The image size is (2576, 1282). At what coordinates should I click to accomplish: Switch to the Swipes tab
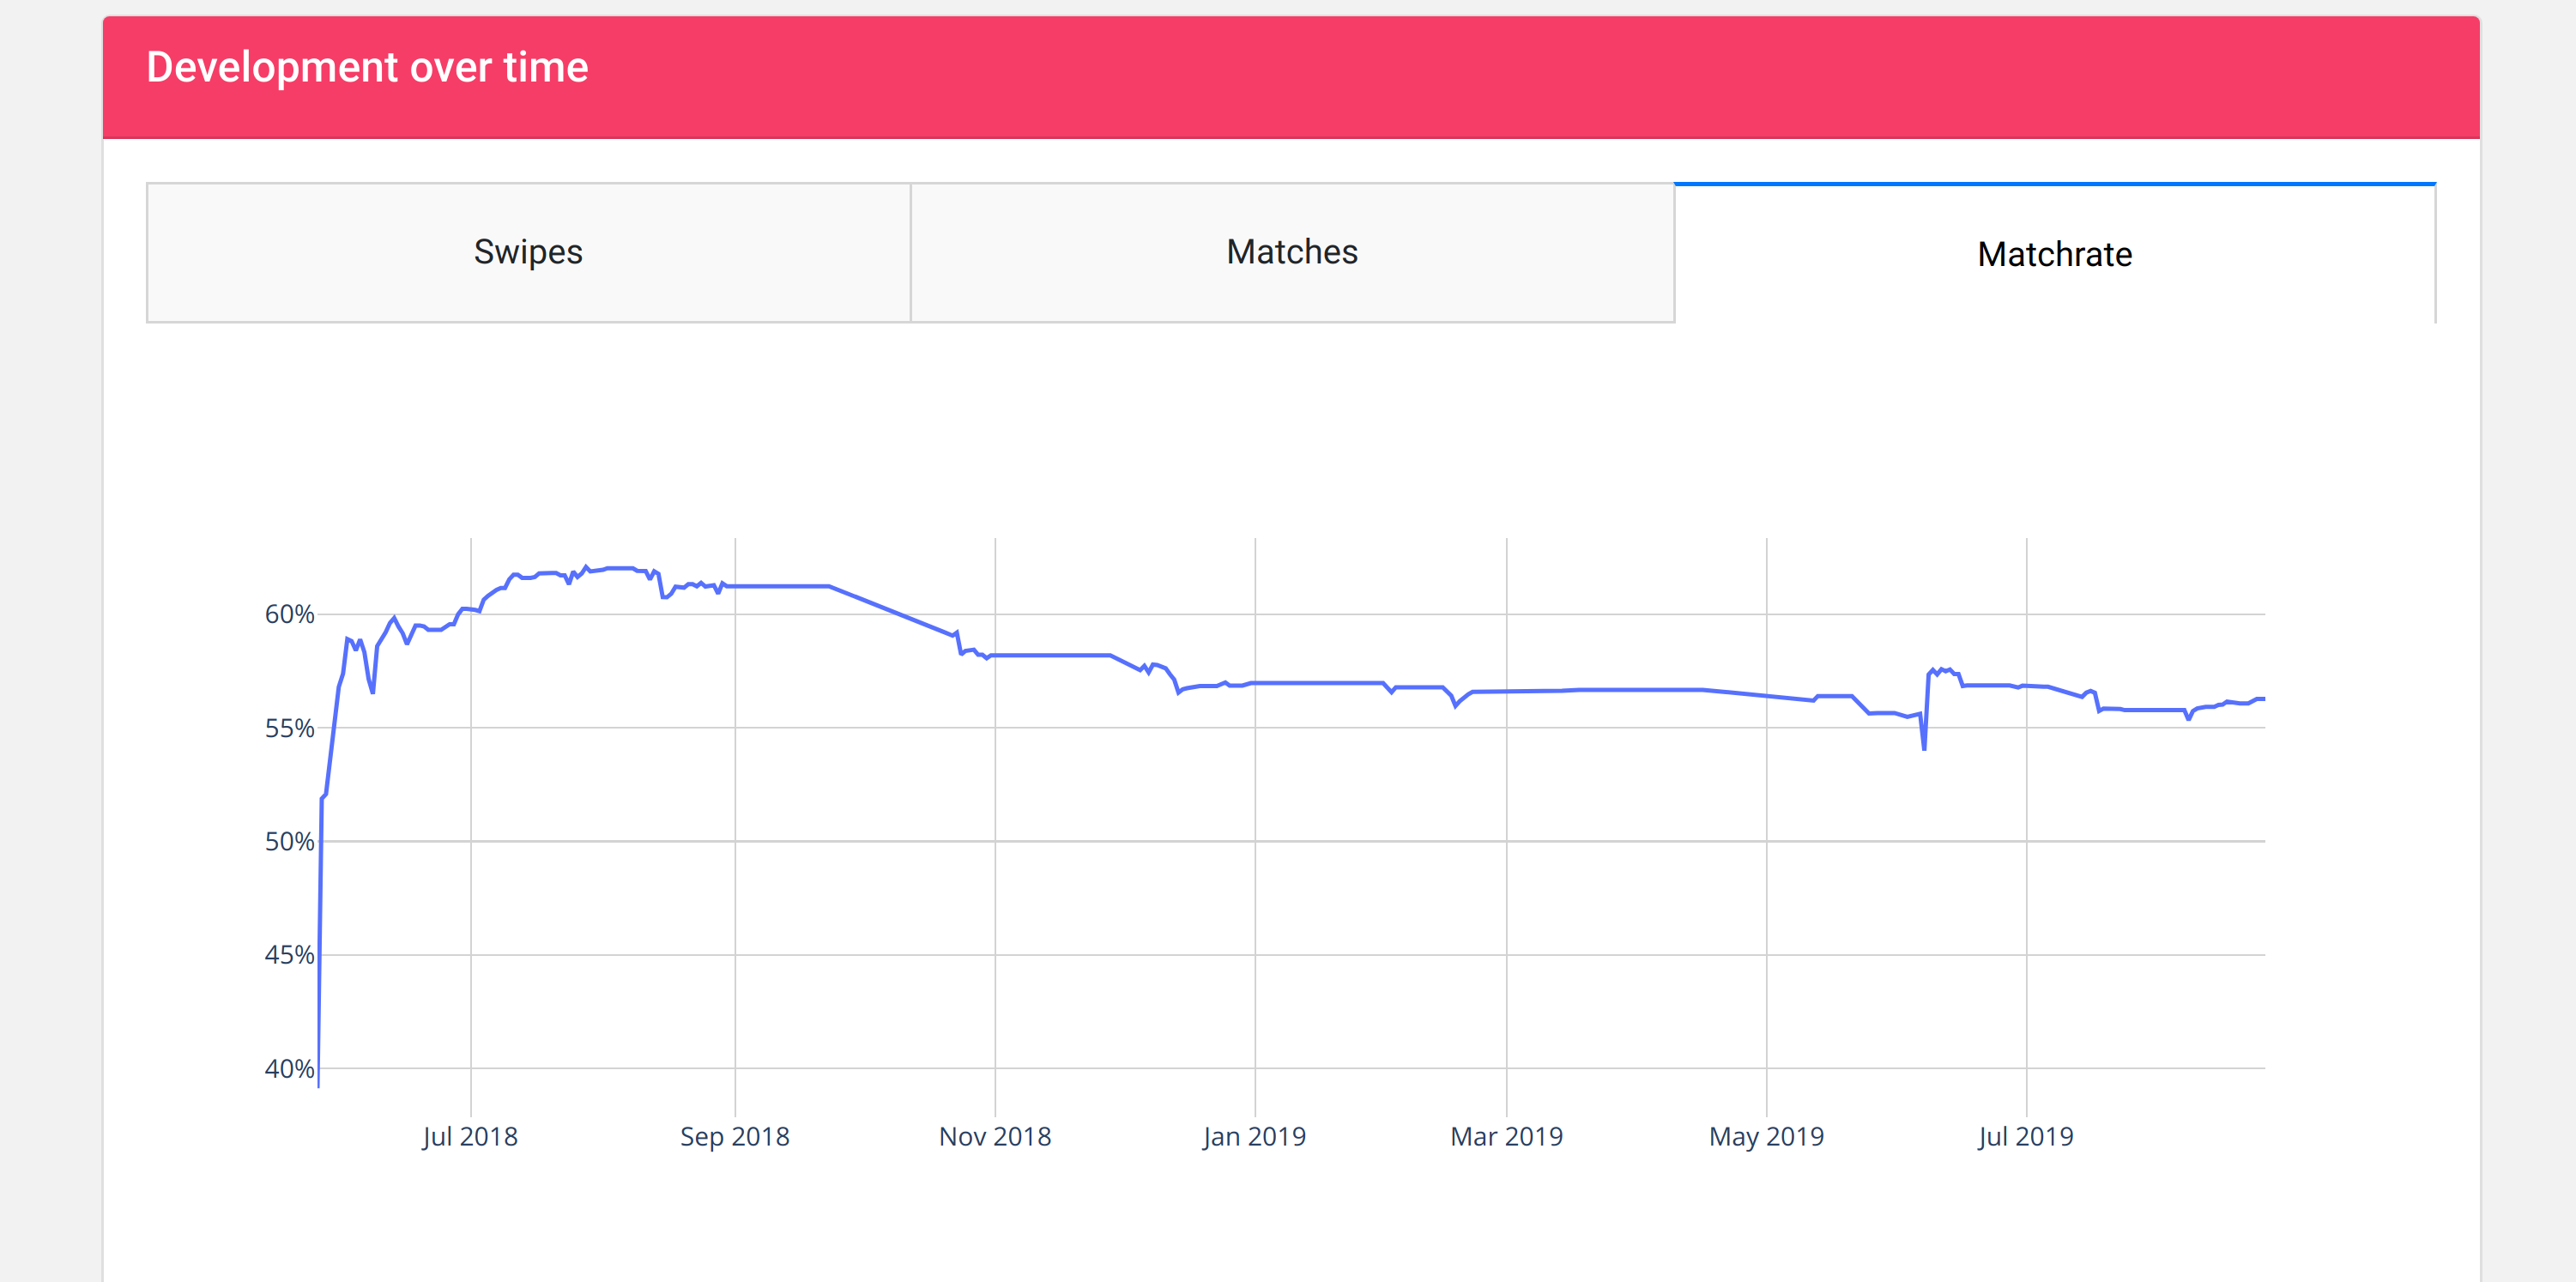528,252
